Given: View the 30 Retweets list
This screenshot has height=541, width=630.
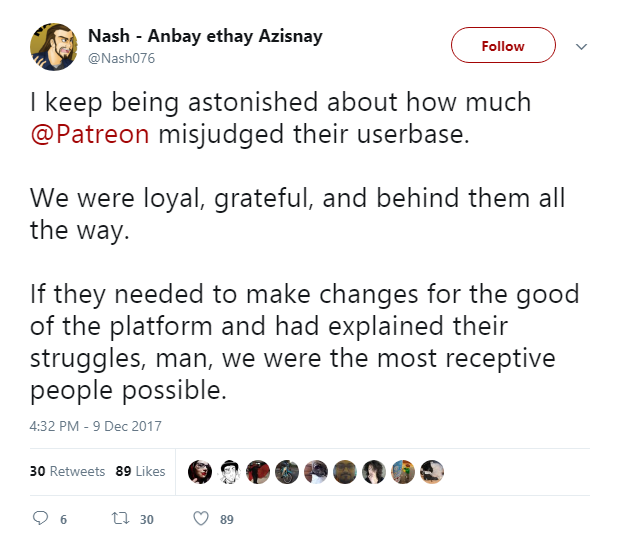Looking at the screenshot, I should coord(67,471).
